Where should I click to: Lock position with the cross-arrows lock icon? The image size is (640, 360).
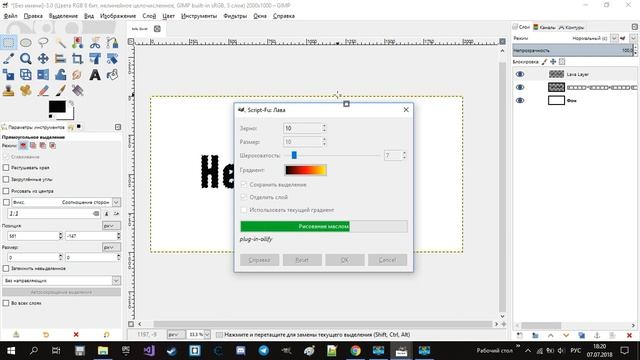(x=553, y=62)
